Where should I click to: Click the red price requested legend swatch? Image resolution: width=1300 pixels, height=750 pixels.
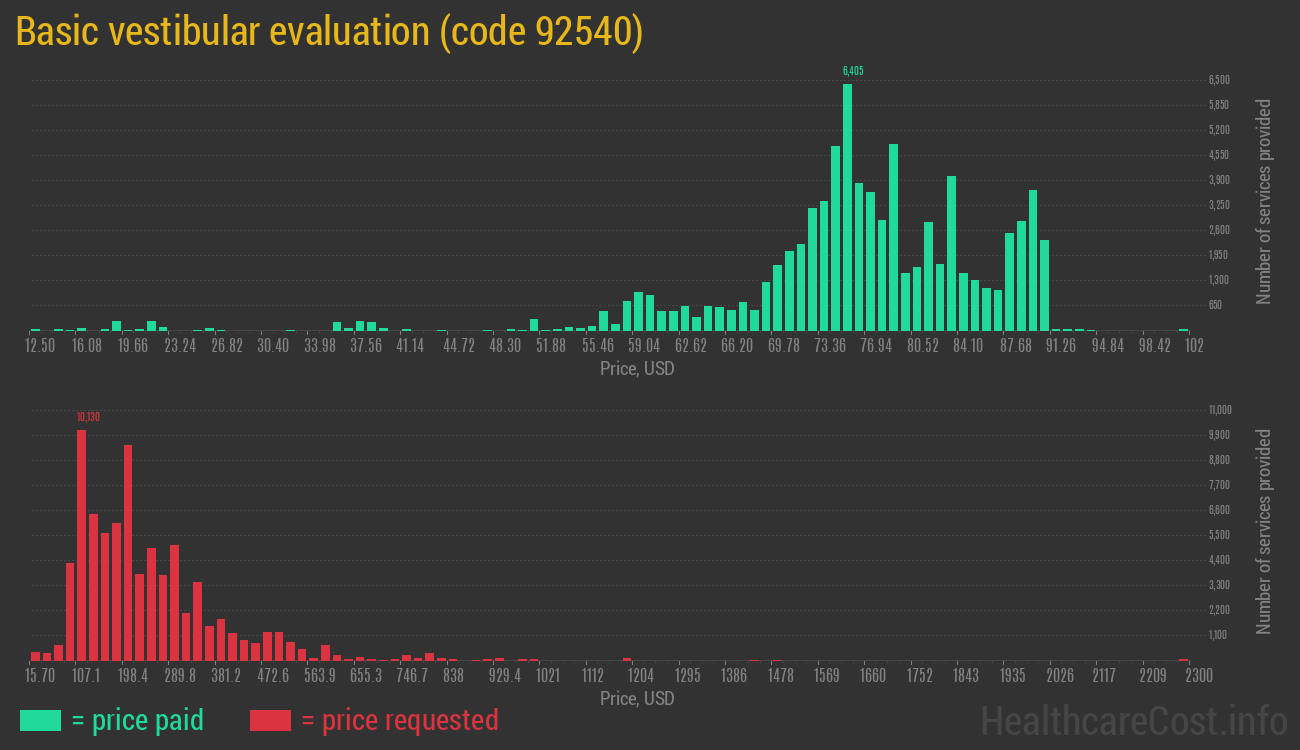pos(270,720)
